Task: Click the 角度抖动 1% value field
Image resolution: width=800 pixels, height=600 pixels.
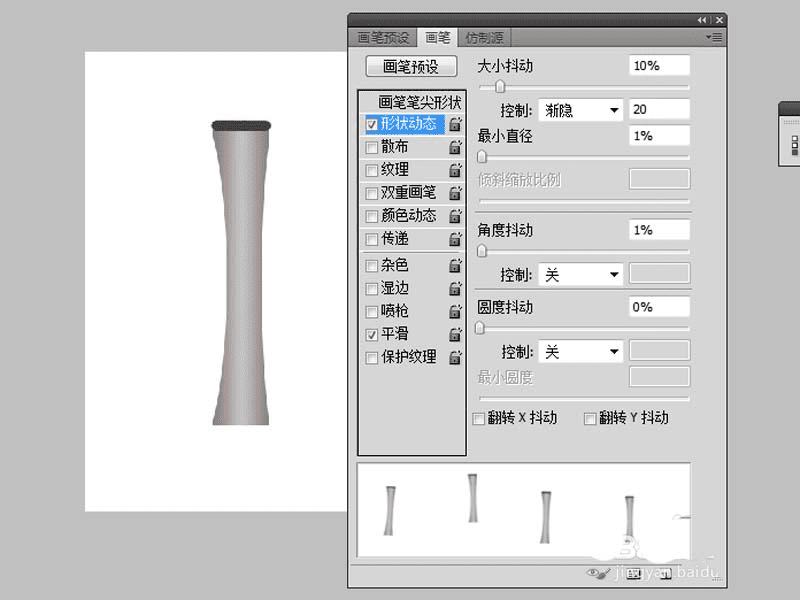Action: click(x=659, y=230)
